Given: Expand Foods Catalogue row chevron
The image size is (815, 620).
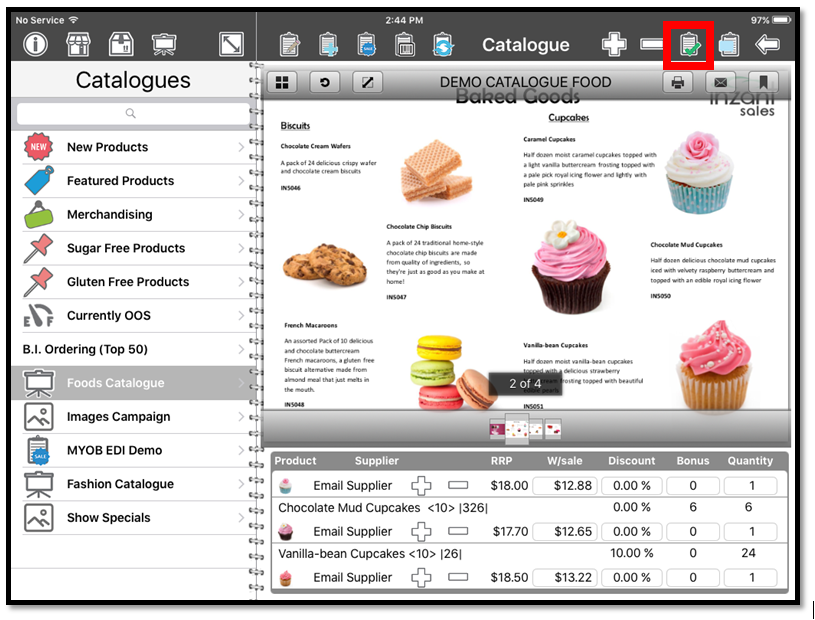Looking at the screenshot, I should pyautogui.click(x=241, y=383).
